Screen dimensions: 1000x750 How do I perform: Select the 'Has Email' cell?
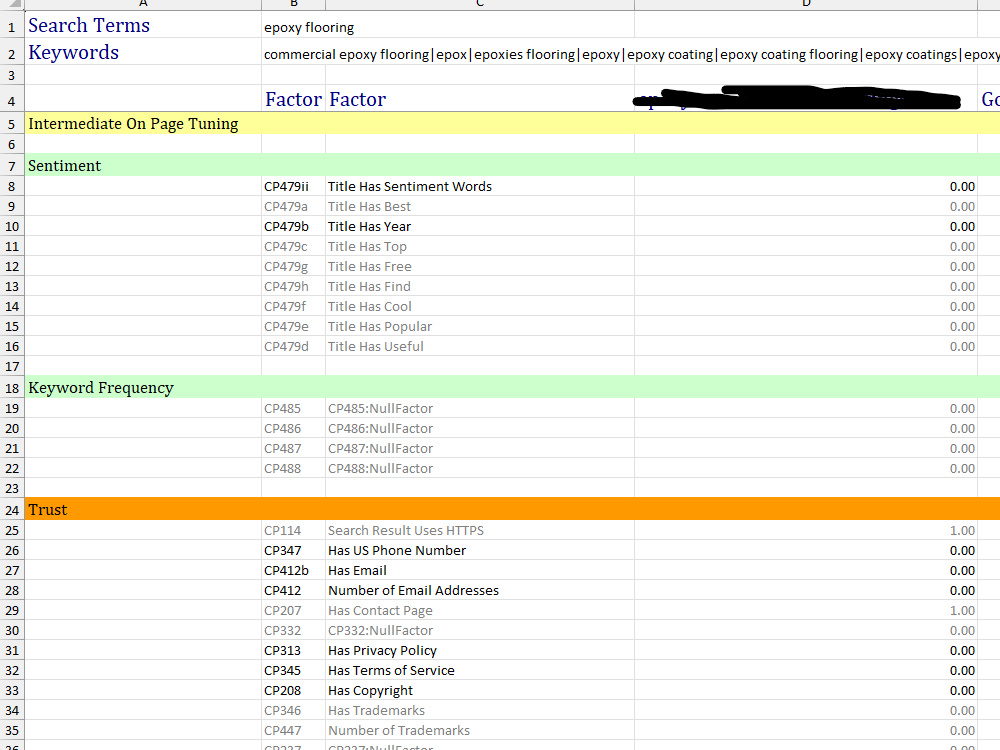[x=480, y=570]
